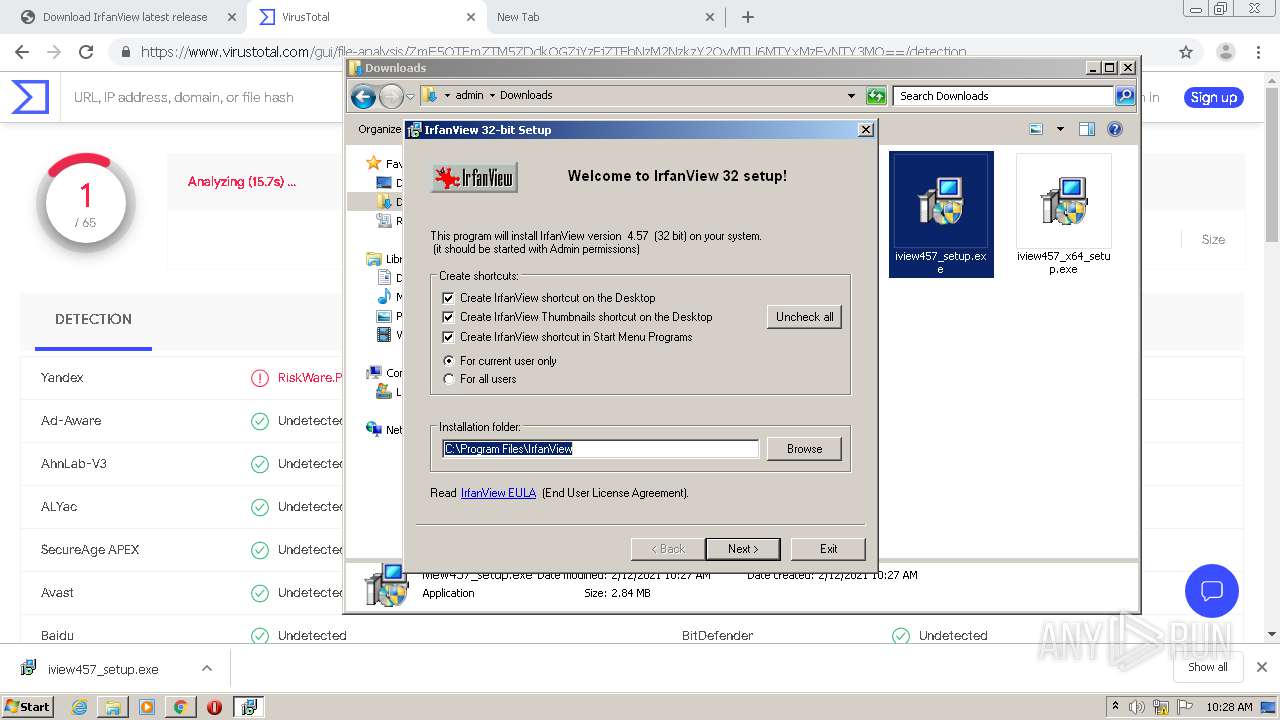Click the change view icon in Explorer
This screenshot has width=1280, height=720.
click(x=1036, y=129)
